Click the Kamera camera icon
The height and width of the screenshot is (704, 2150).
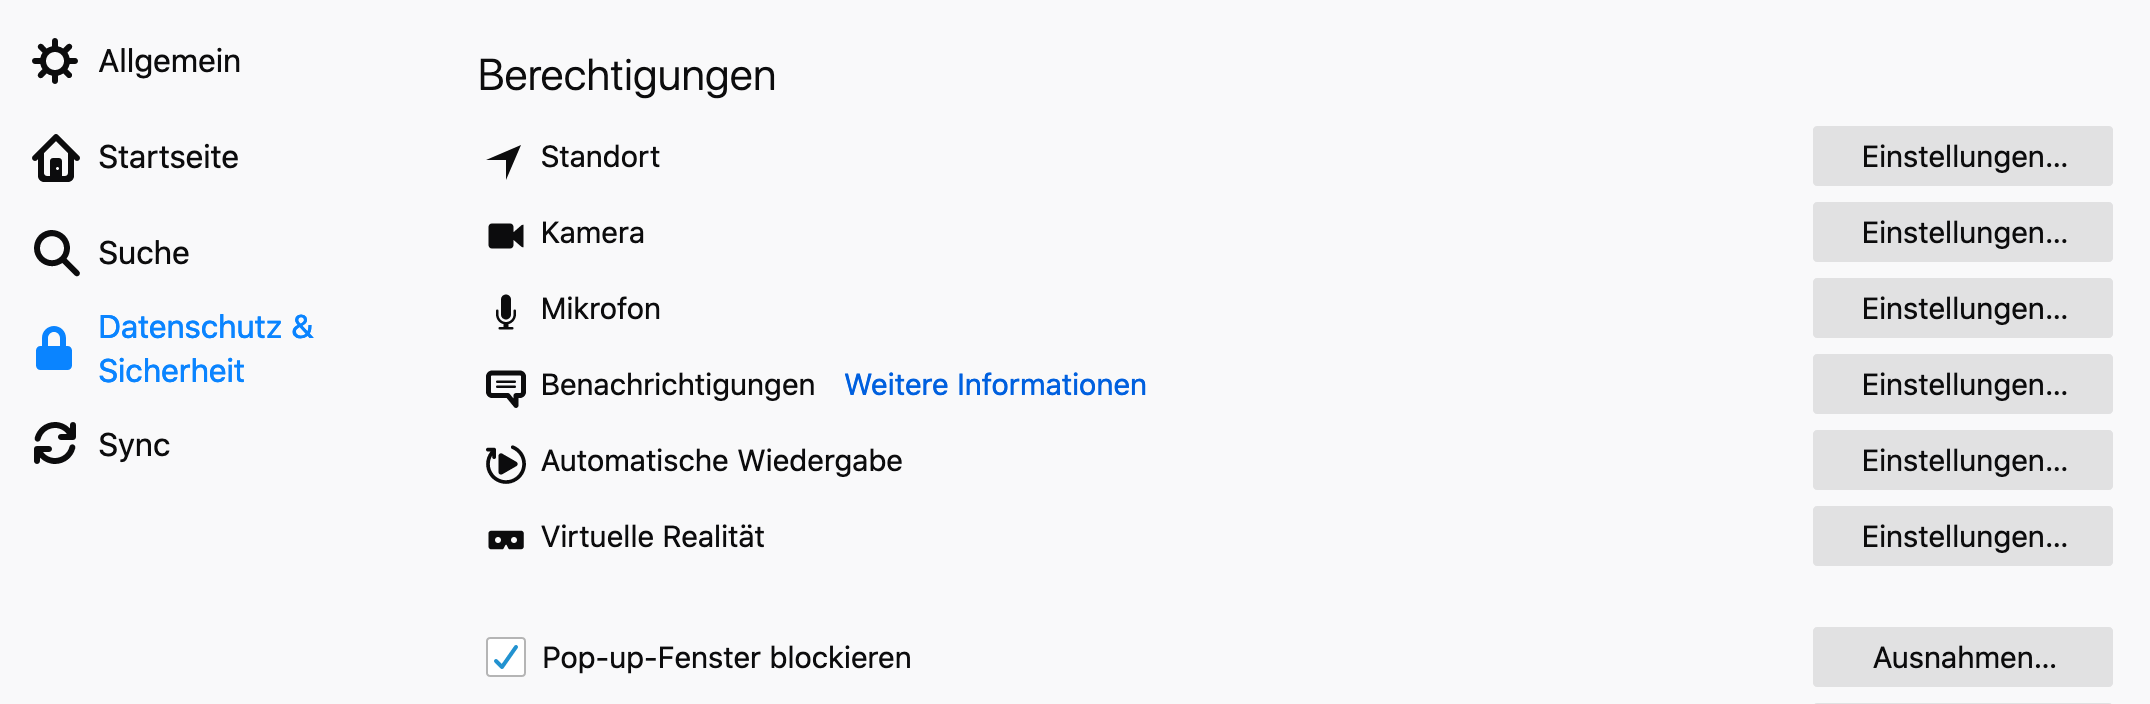click(506, 235)
